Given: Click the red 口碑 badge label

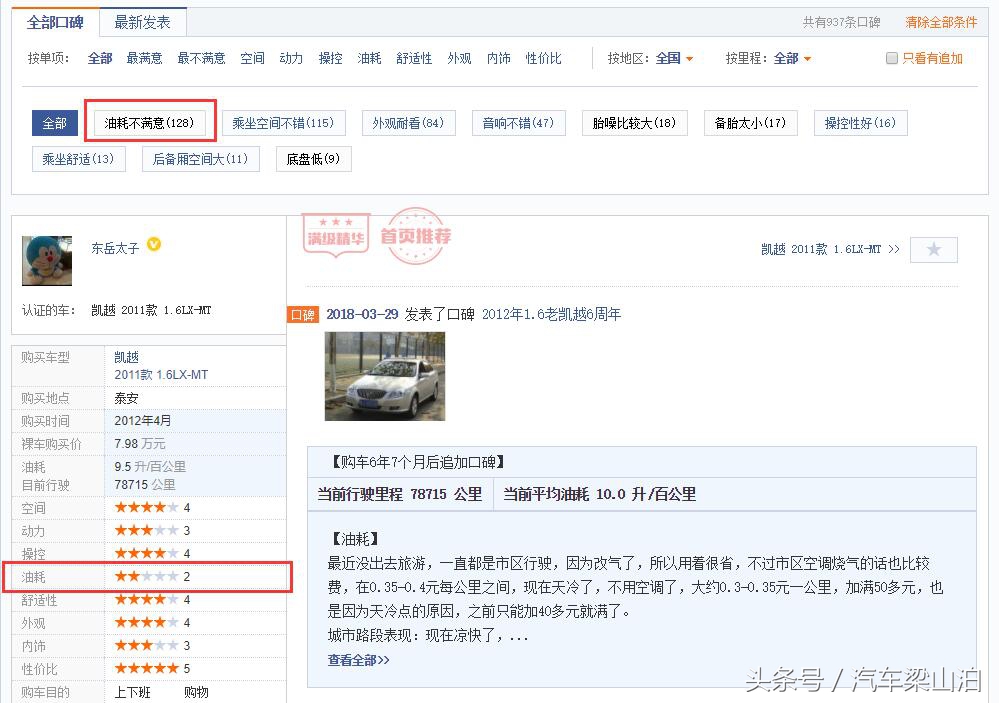Looking at the screenshot, I should tap(305, 313).
